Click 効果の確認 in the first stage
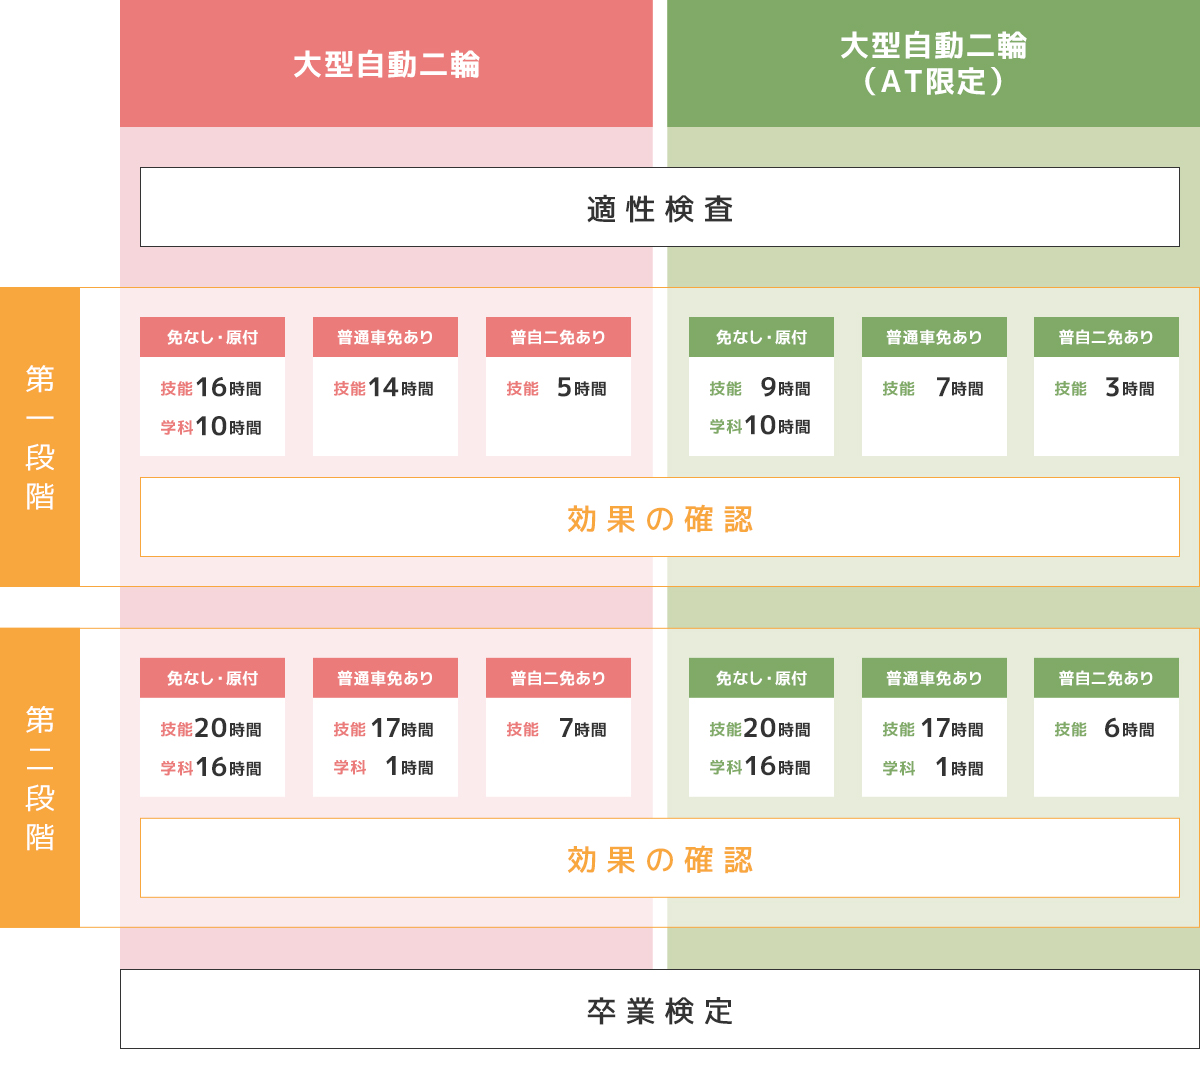The height and width of the screenshot is (1065, 1201). click(x=659, y=517)
